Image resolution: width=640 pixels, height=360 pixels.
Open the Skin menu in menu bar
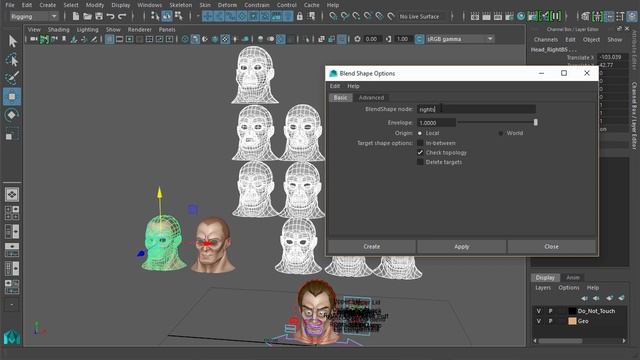pyautogui.click(x=205, y=5)
